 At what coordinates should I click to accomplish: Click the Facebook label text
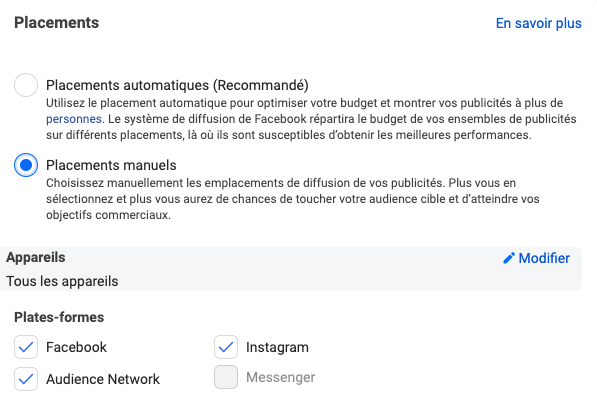click(77, 347)
